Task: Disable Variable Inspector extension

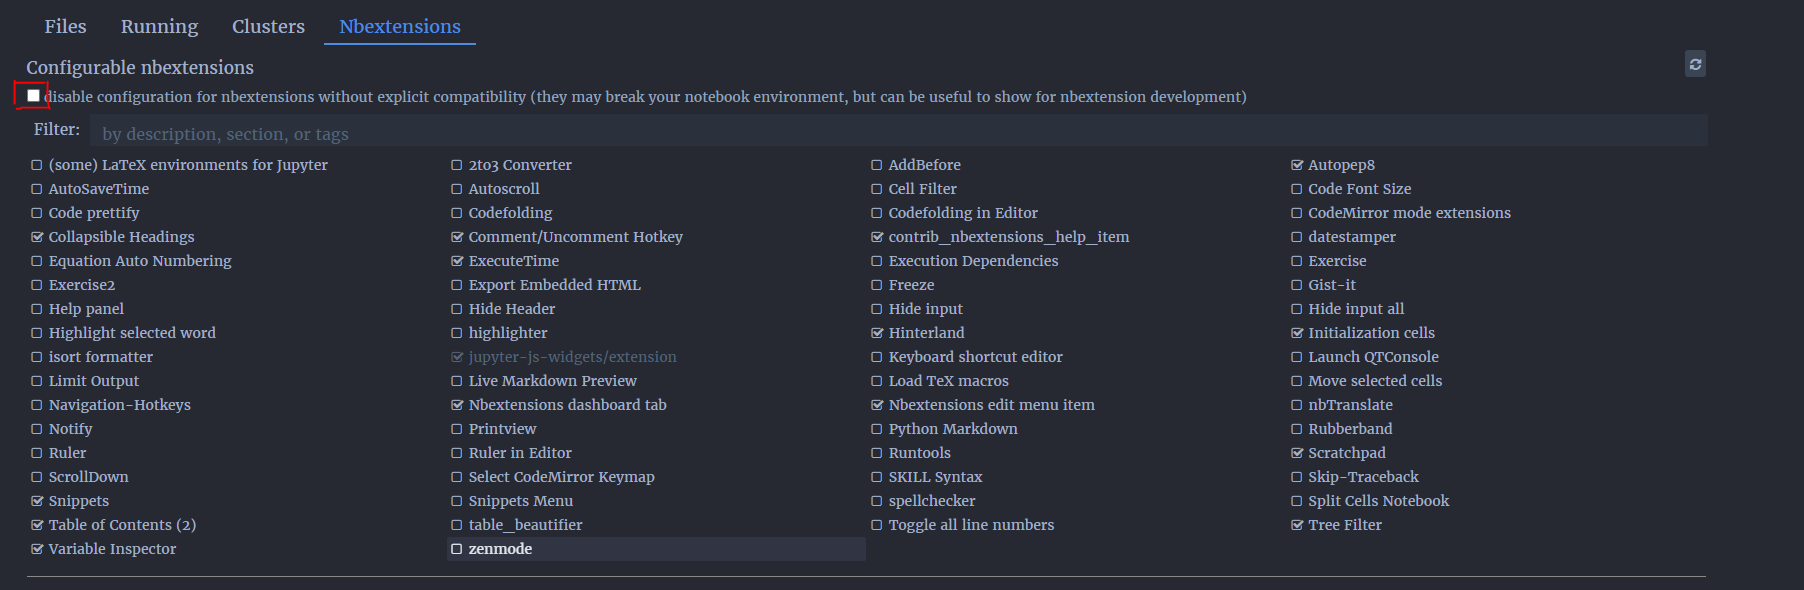Action: 37,549
